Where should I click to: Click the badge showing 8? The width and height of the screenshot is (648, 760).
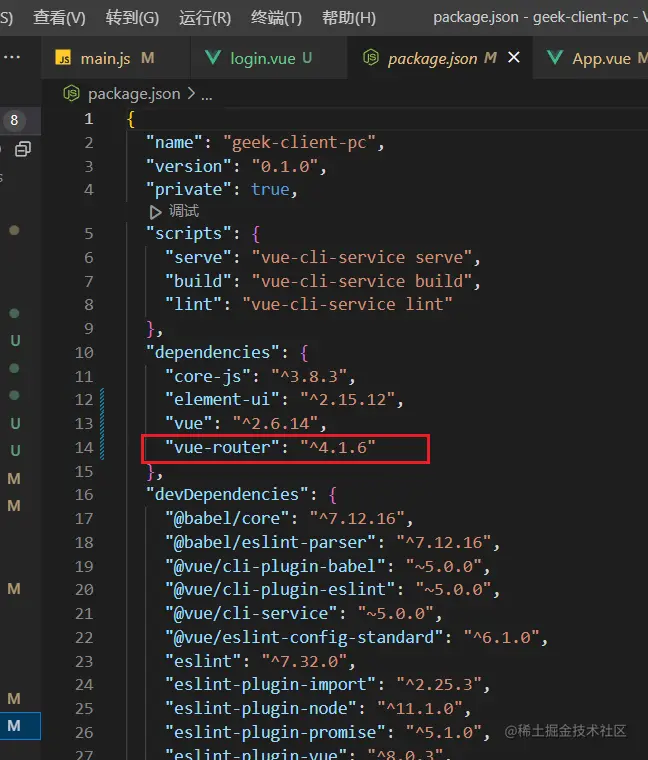pos(14,120)
